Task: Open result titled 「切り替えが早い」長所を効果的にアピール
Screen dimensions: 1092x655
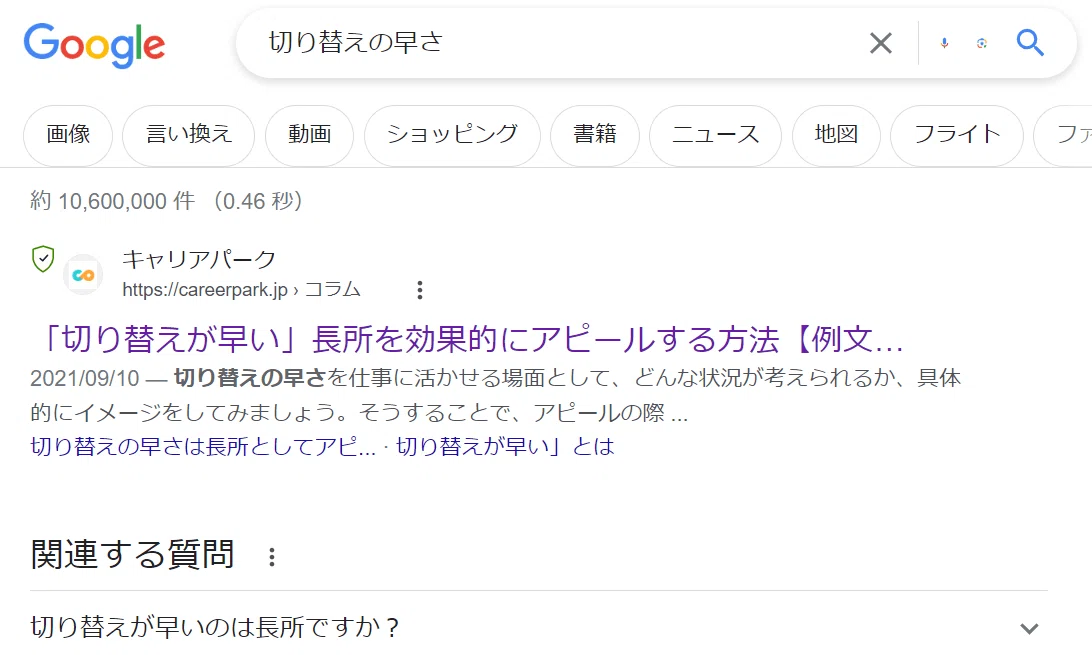Action: coord(468,340)
